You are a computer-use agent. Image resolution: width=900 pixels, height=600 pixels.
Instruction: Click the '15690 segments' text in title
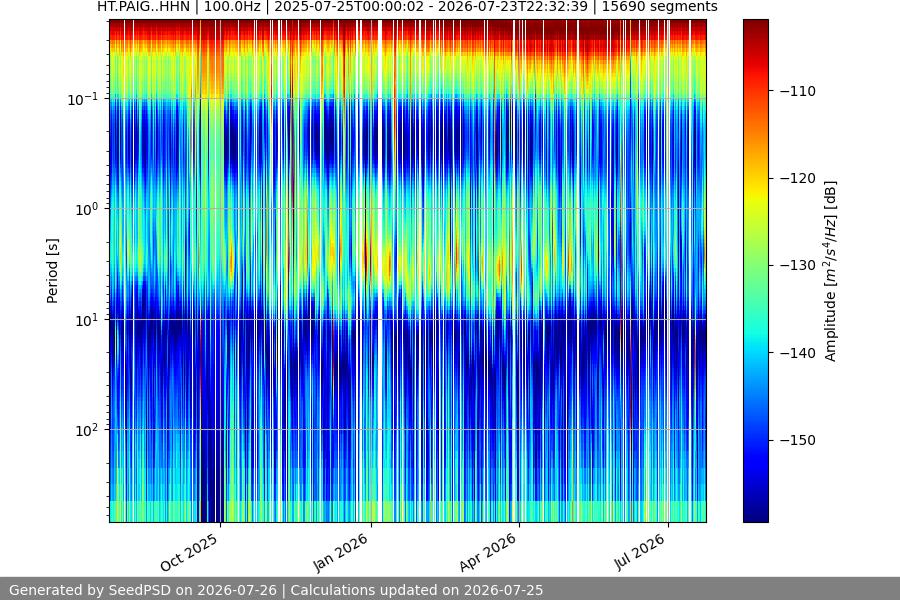point(660,7)
